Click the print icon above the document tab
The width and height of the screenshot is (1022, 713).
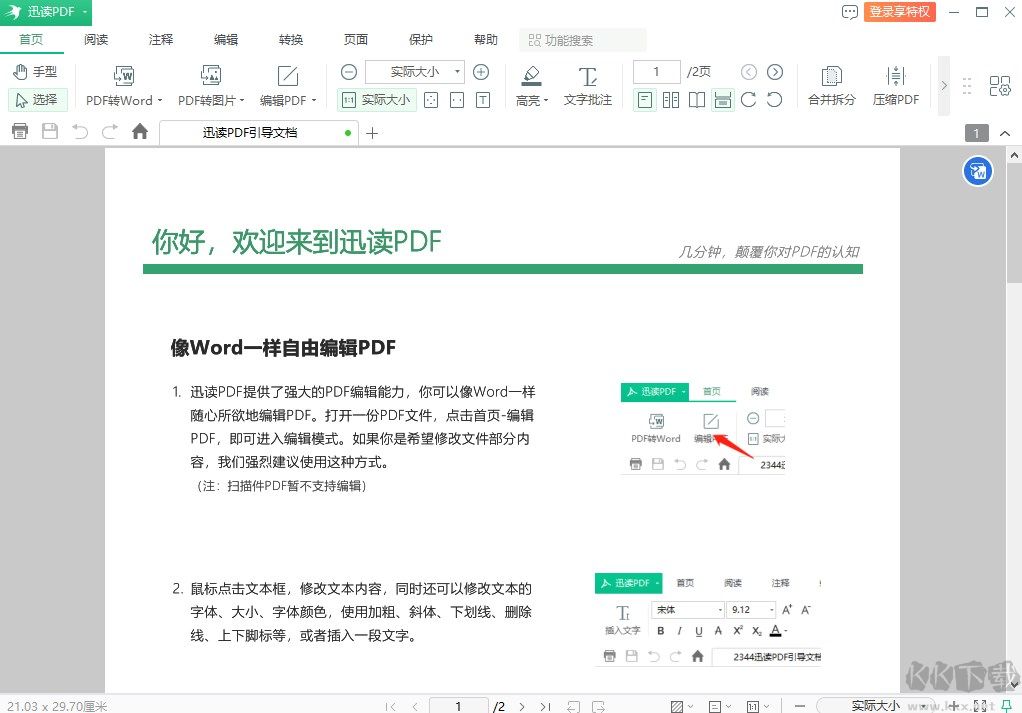tap(20, 131)
